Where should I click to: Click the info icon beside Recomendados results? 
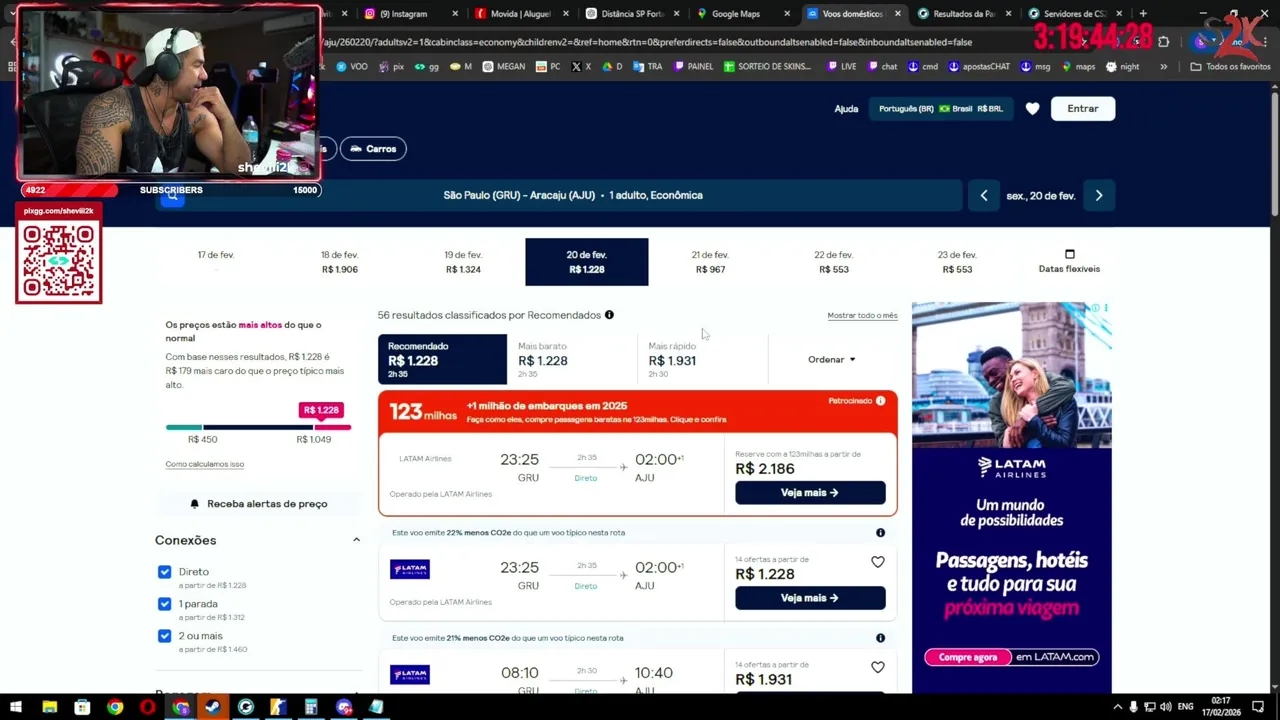pyautogui.click(x=609, y=315)
